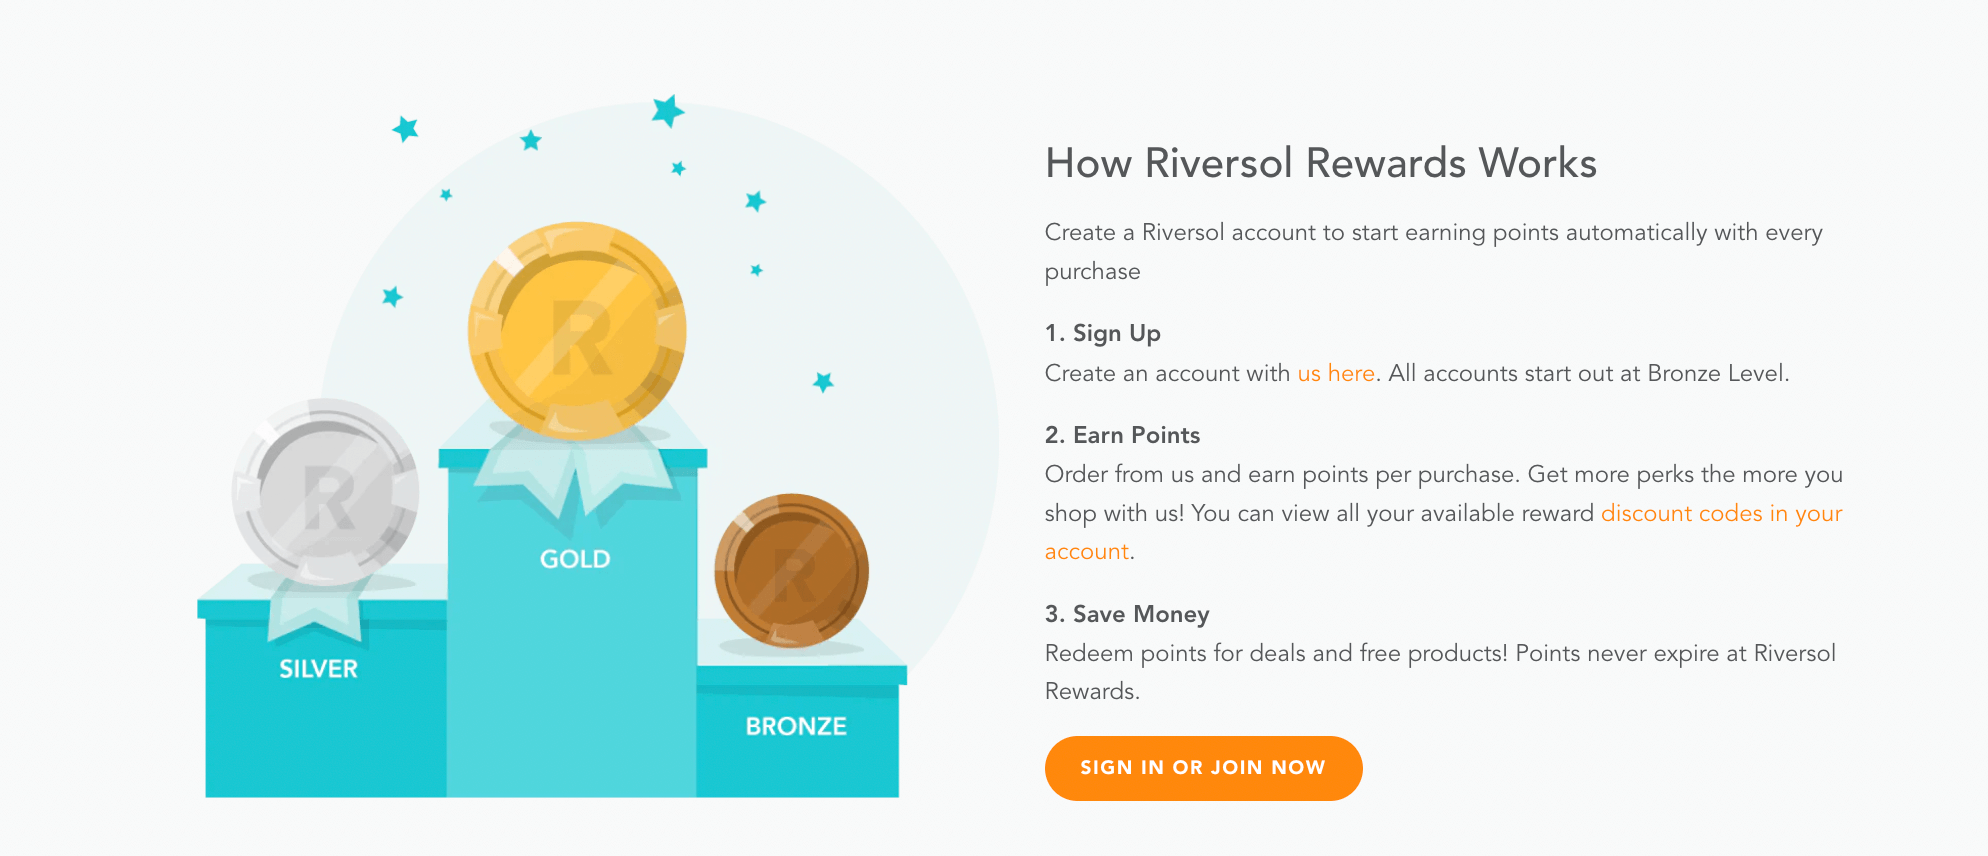Image resolution: width=1988 pixels, height=856 pixels.
Task: Click the '3. Save Money' heading
Action: click(1126, 614)
